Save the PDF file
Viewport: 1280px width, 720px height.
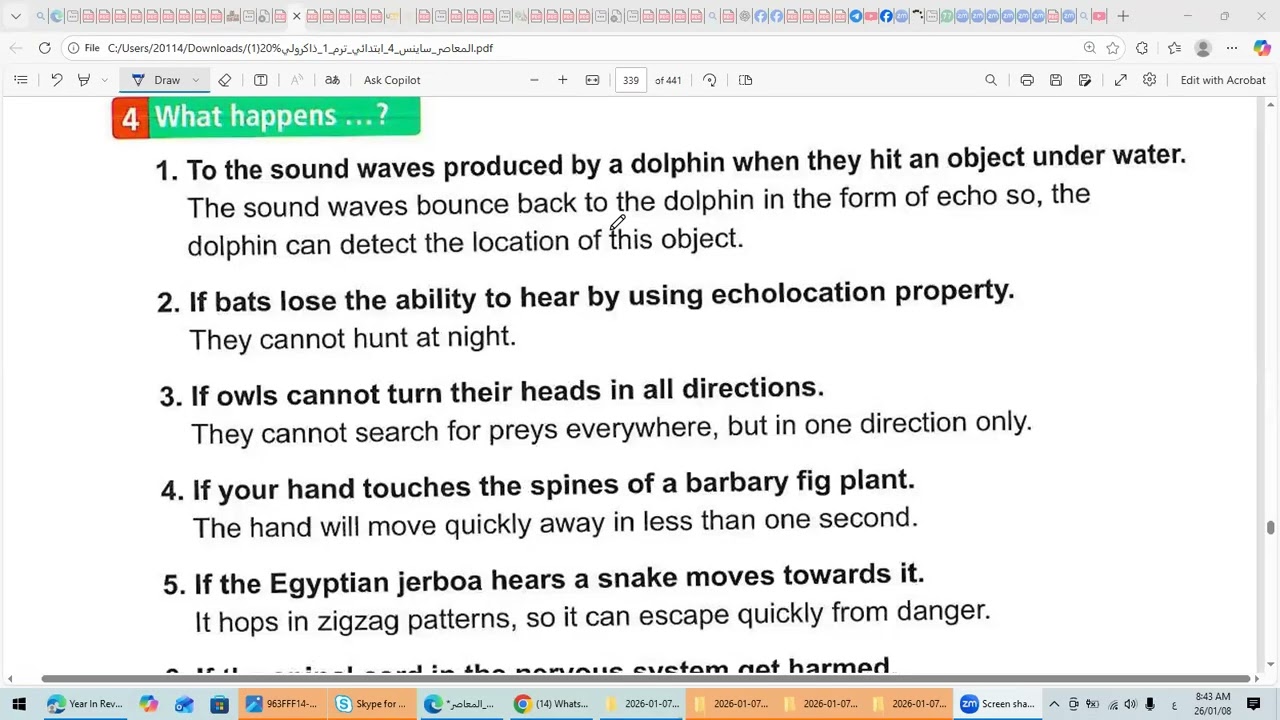point(1056,80)
